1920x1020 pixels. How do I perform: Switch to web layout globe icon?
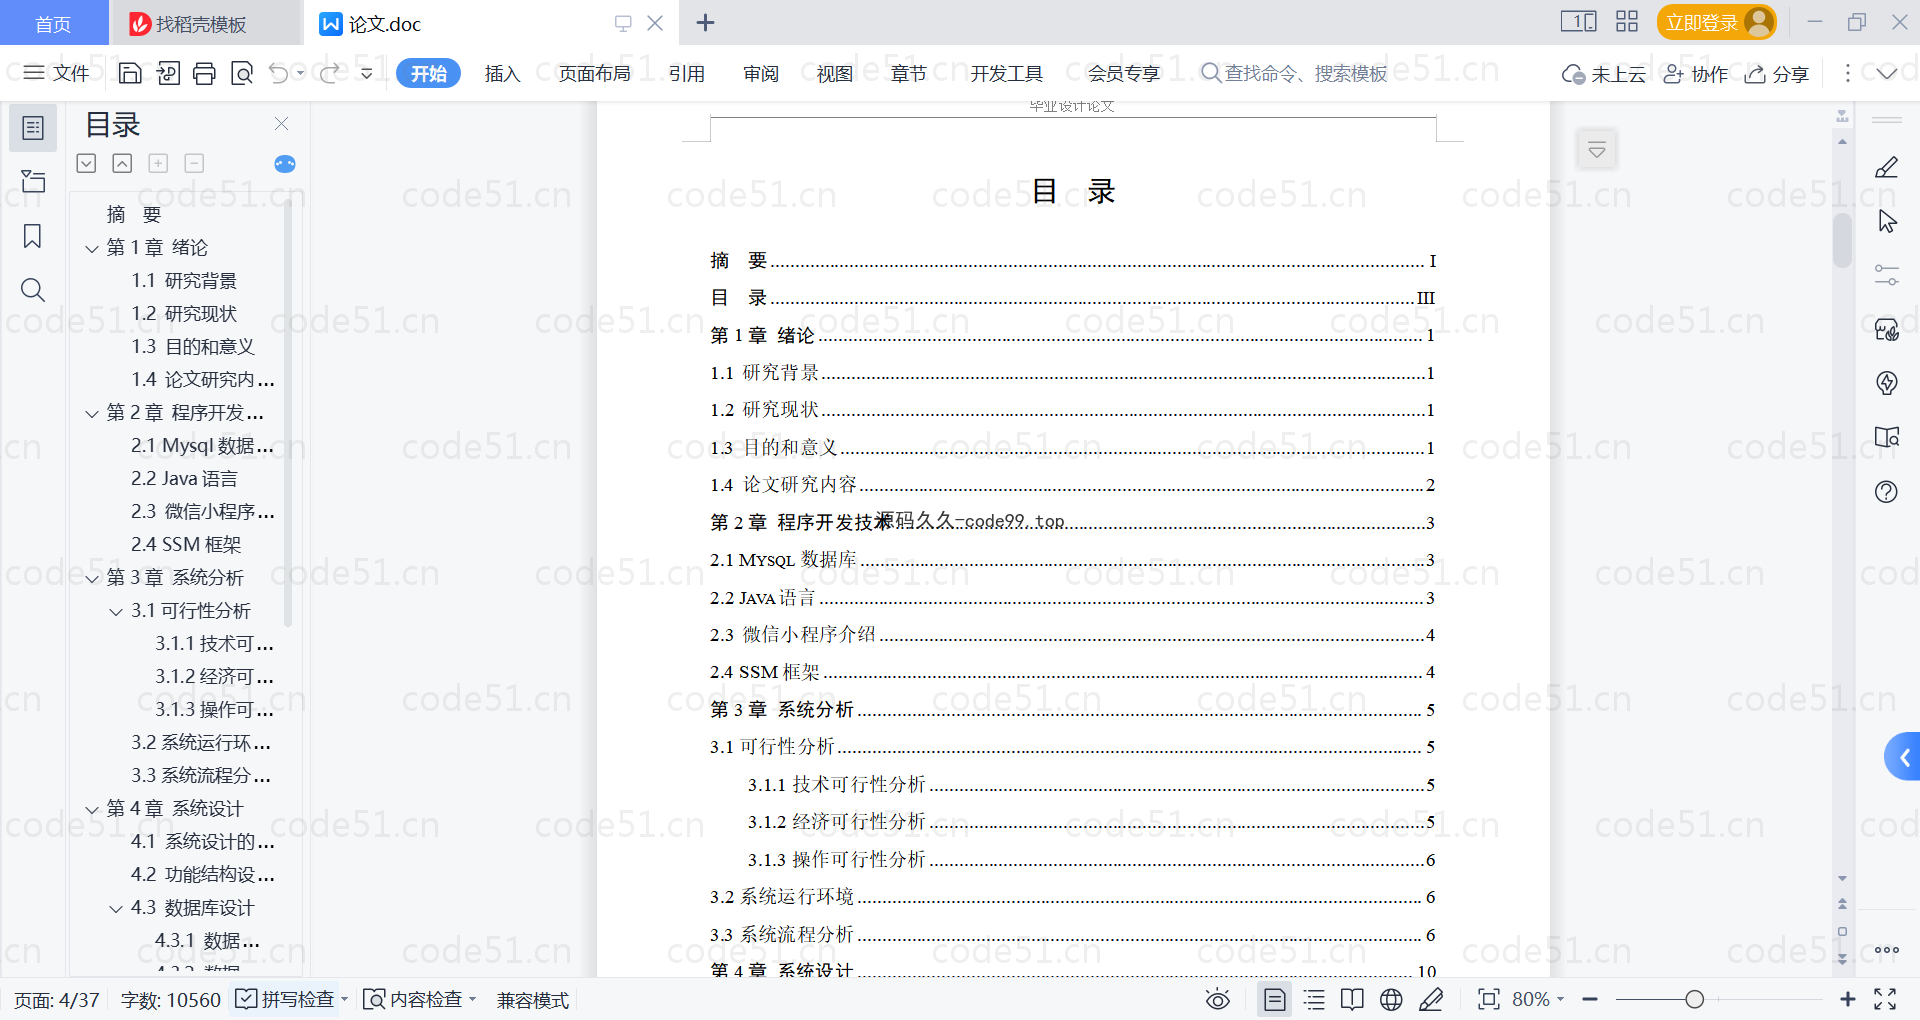tap(1391, 999)
